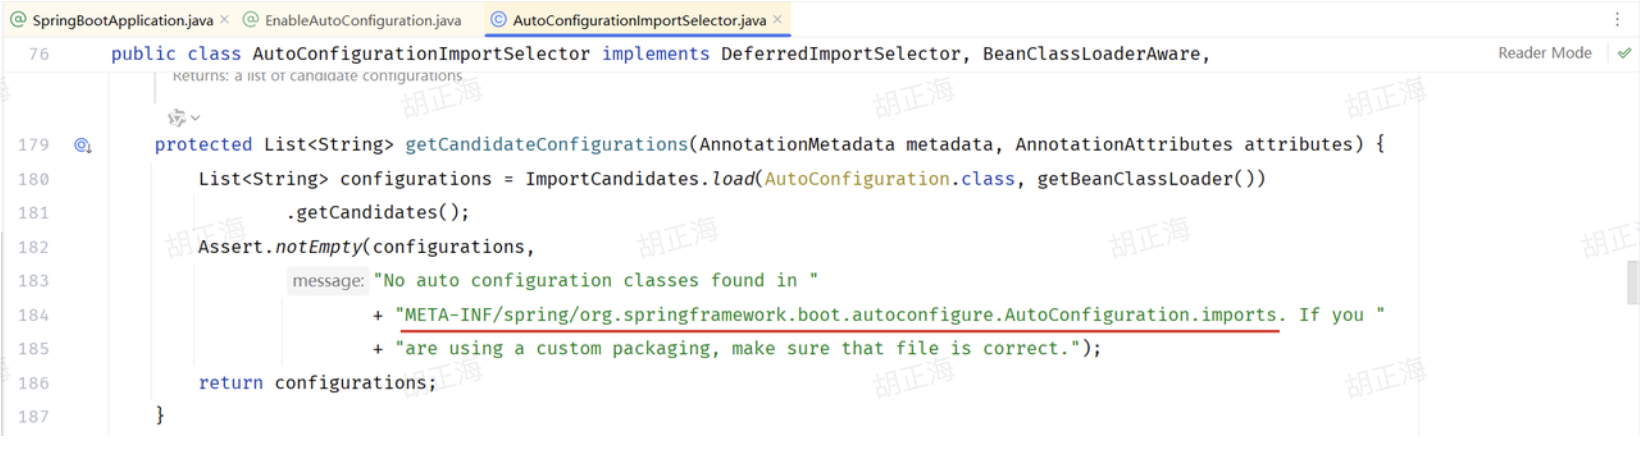Viewport: 1640px width, 466px height.
Task: Click line number 180 in gutter
Action: (33, 179)
